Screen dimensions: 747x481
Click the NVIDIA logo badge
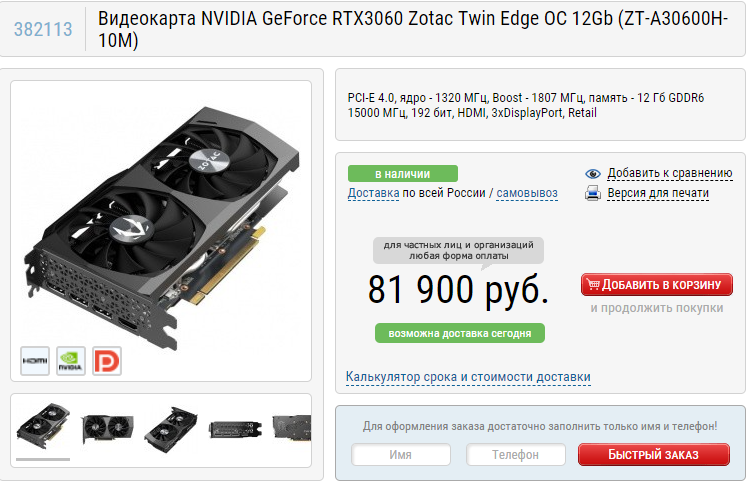71,361
